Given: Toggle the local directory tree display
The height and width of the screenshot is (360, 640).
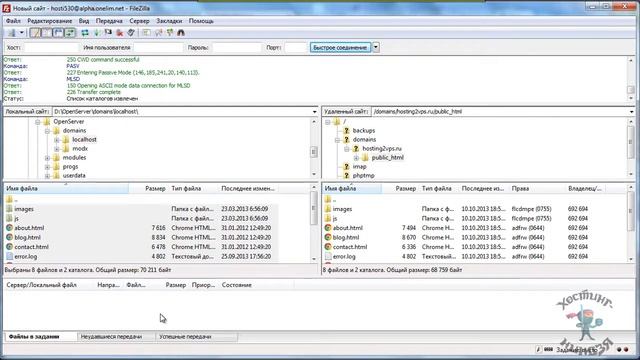Looking at the screenshot, I should [47, 33].
